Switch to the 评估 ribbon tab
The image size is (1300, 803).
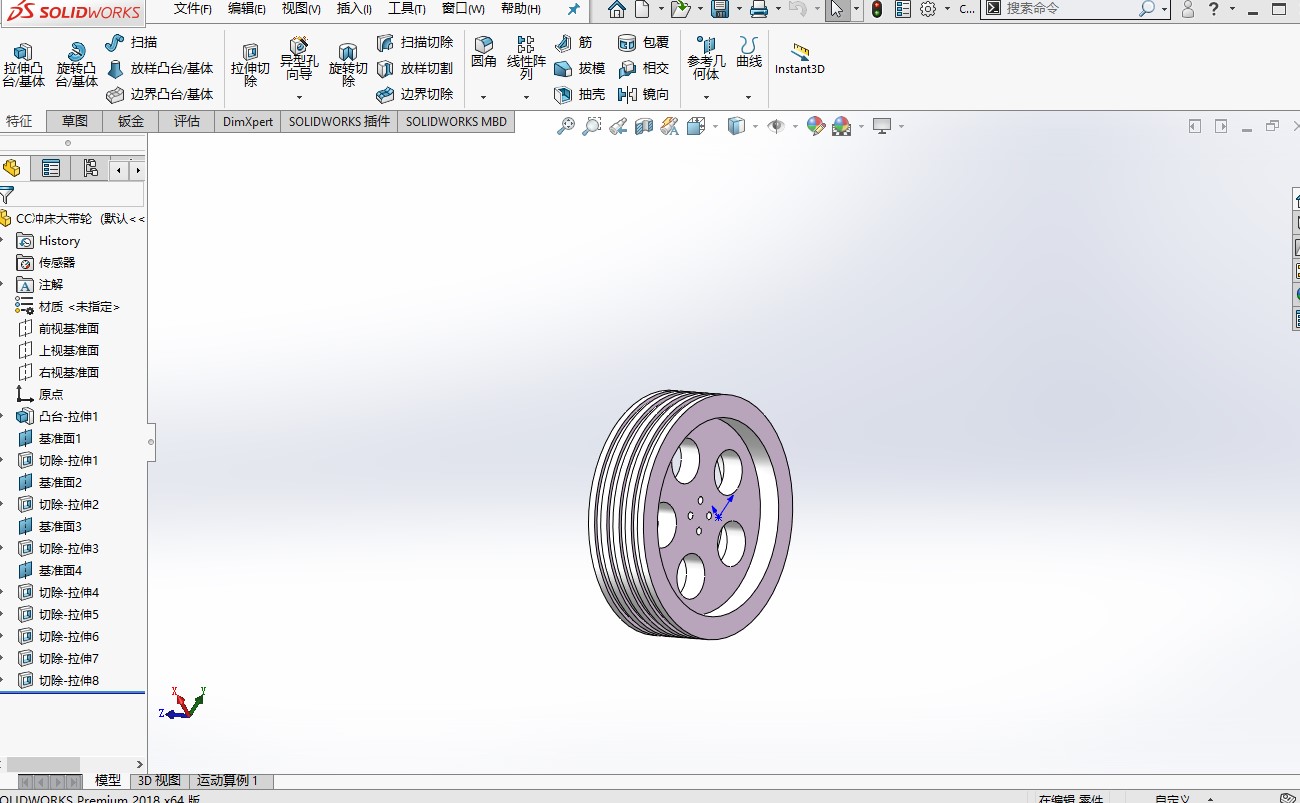[x=187, y=122]
